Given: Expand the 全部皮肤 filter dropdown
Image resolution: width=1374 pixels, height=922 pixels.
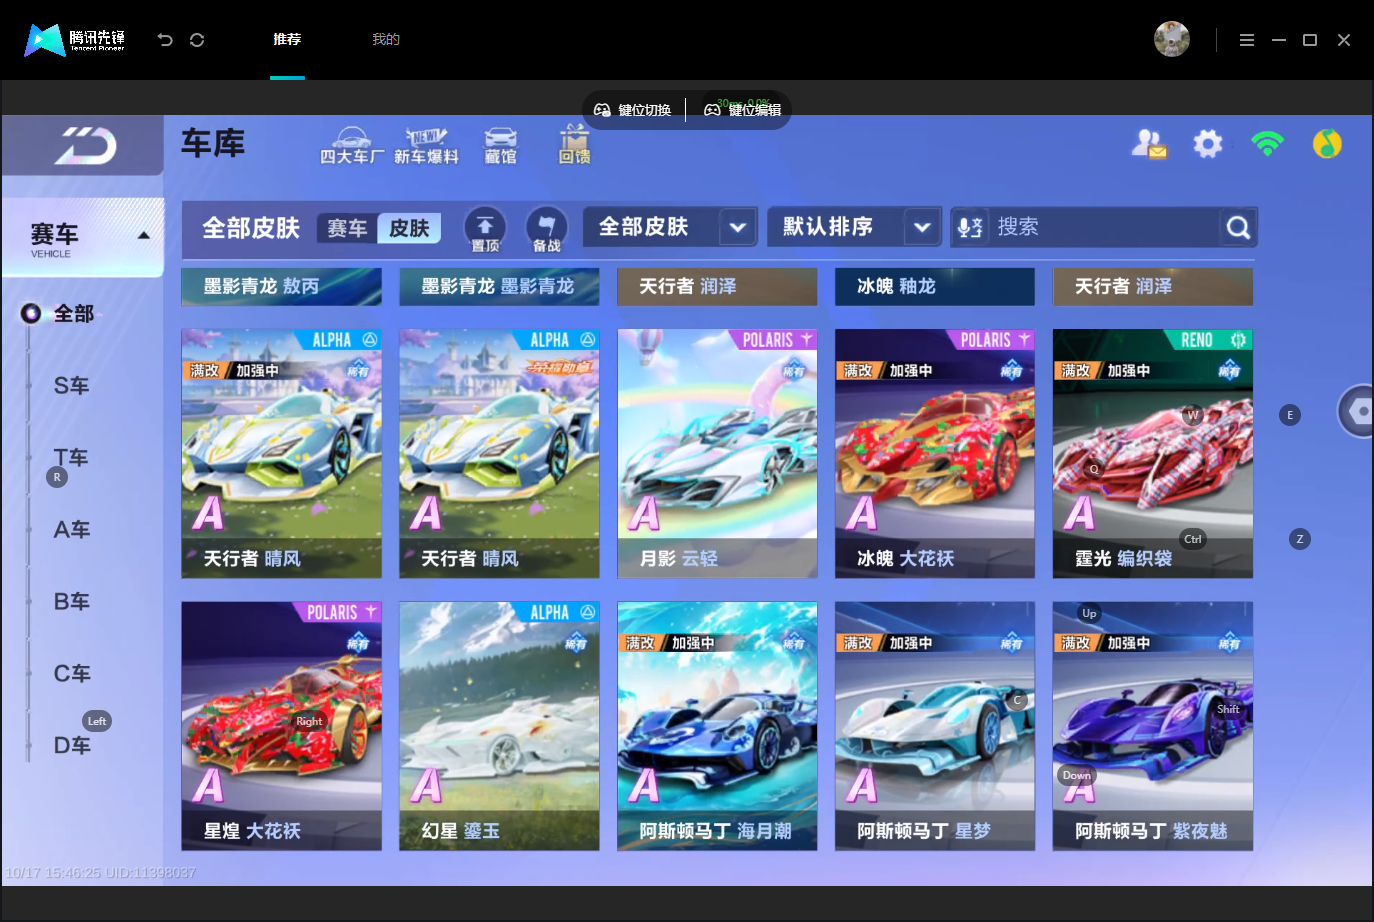Looking at the screenshot, I should pyautogui.click(x=670, y=227).
